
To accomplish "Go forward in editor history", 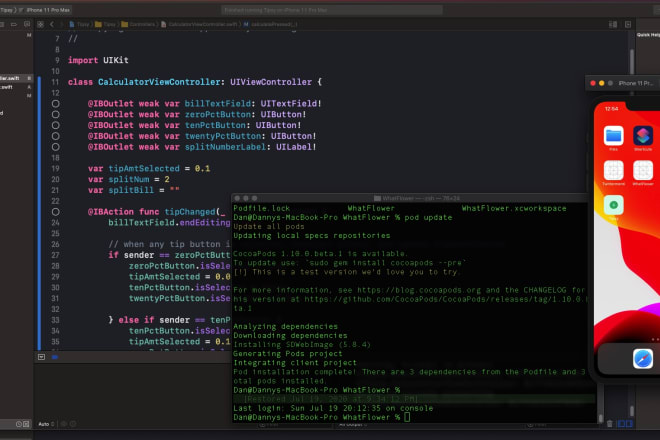I will (x=61, y=24).
